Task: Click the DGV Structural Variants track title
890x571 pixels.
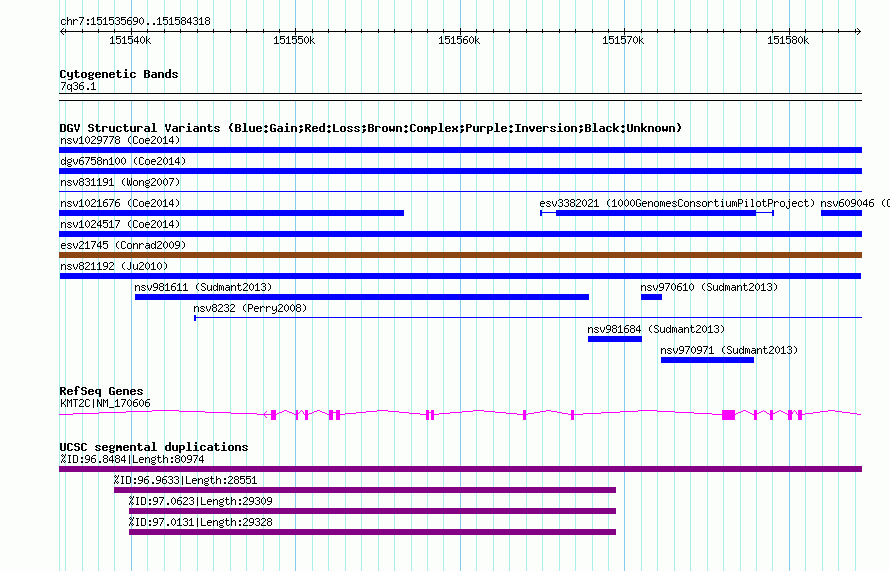Action: tap(371, 128)
